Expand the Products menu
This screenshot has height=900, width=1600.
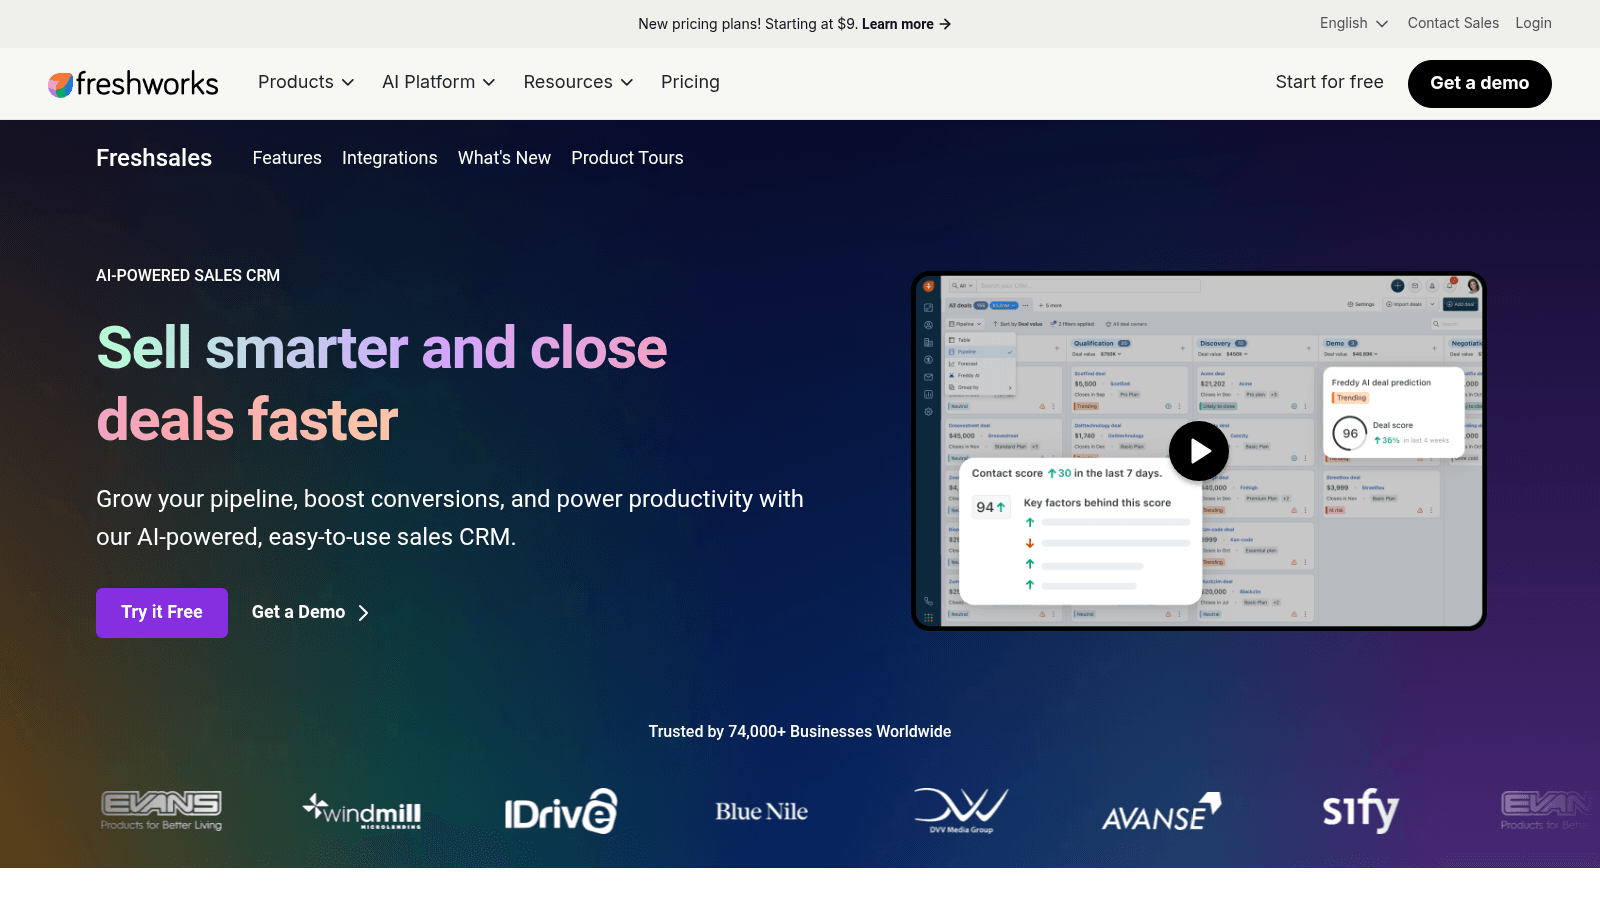click(x=306, y=82)
